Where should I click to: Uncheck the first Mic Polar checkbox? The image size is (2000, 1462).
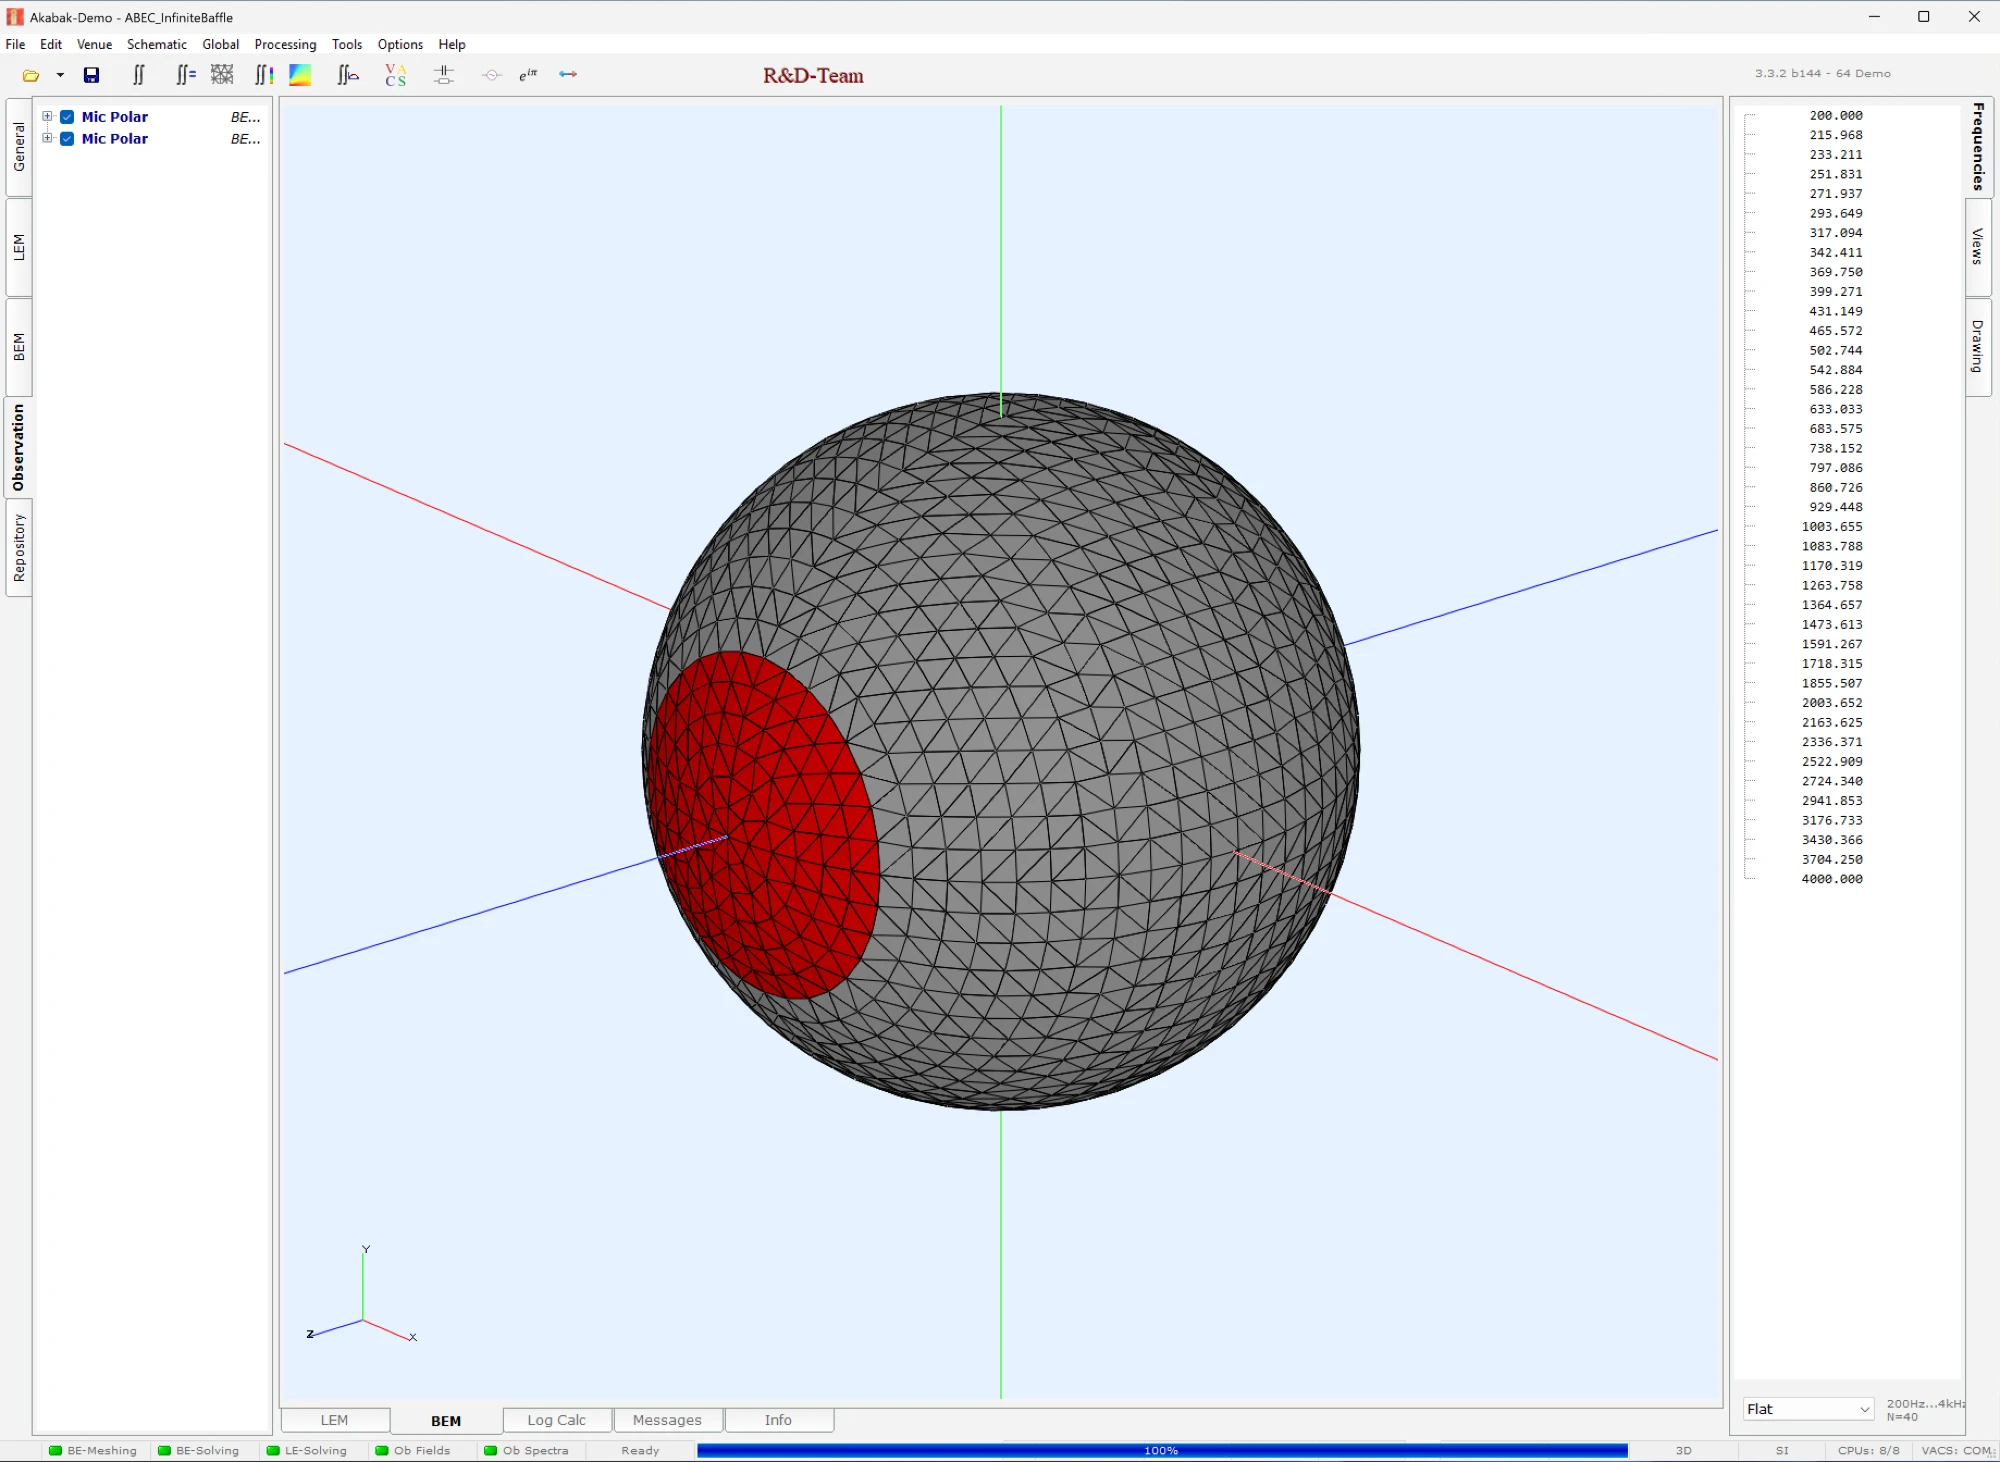pos(67,117)
